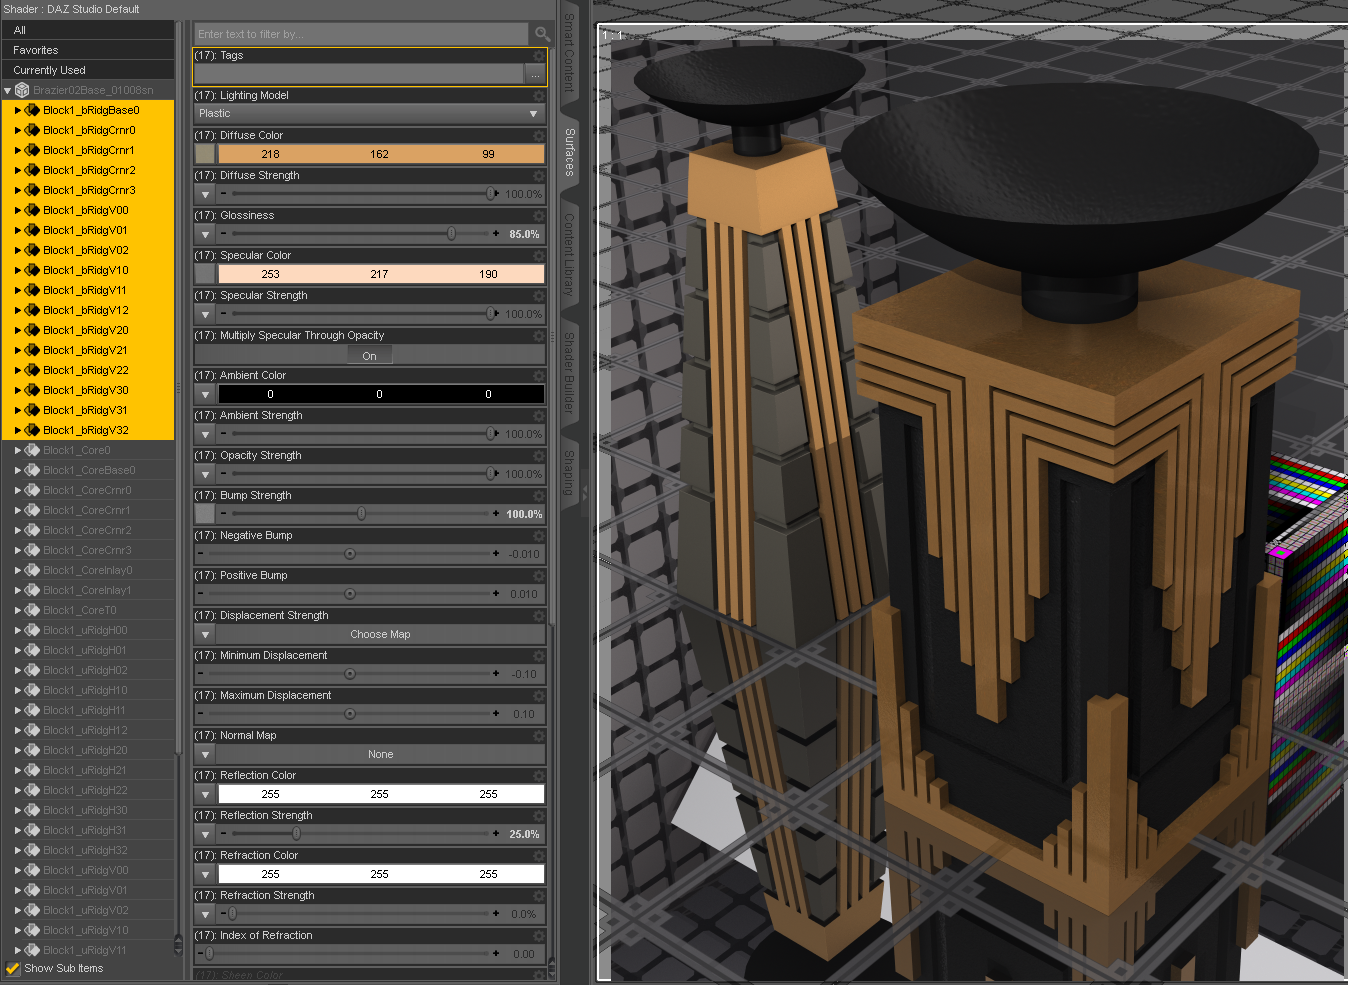Open the gear menu for Reflection Color

pyautogui.click(x=539, y=775)
